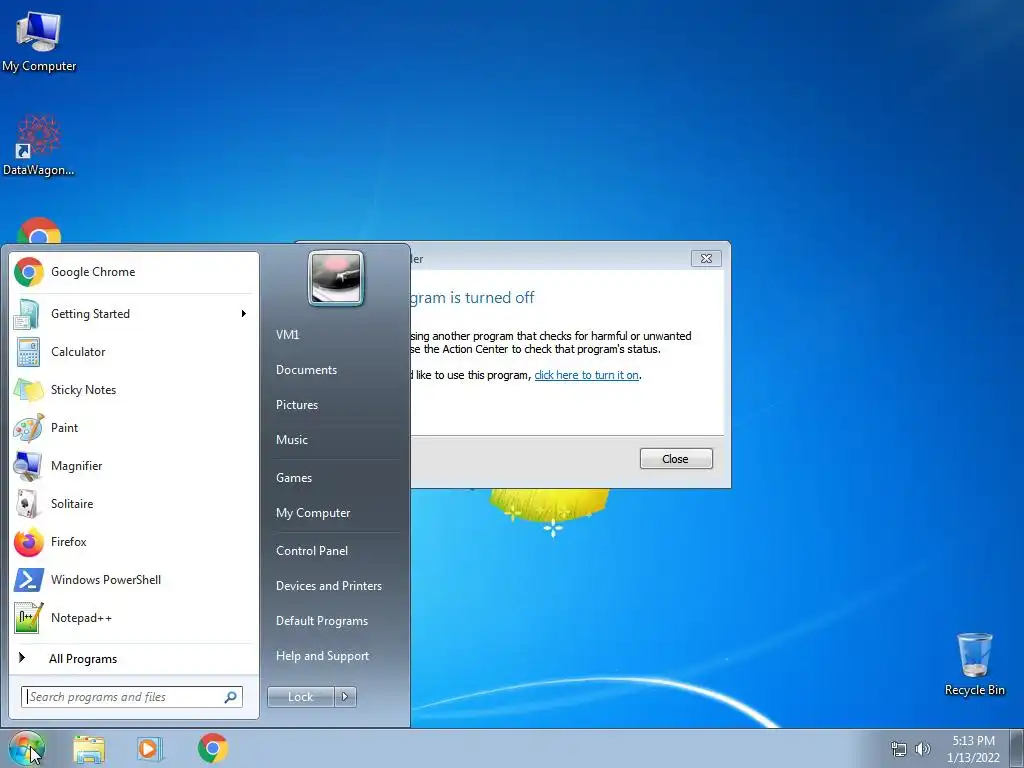
Task: Click the network tray icon
Action: coord(899,749)
